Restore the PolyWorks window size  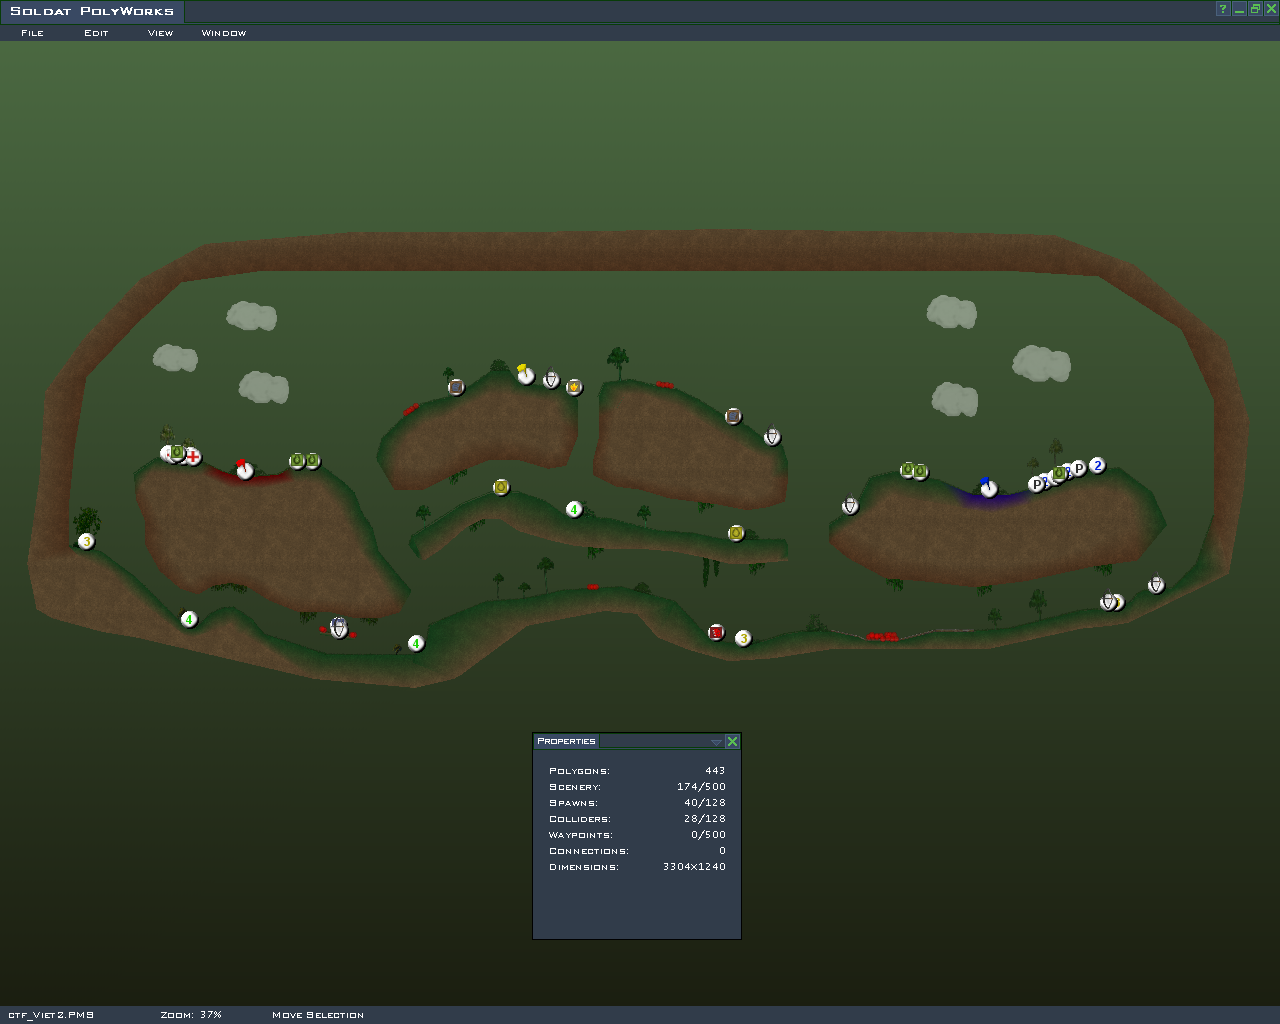click(1255, 9)
